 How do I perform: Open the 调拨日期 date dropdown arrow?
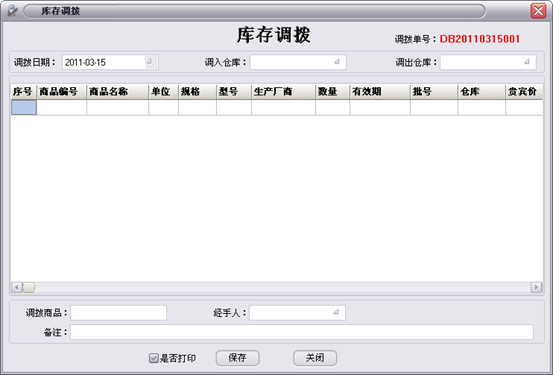click(x=150, y=62)
